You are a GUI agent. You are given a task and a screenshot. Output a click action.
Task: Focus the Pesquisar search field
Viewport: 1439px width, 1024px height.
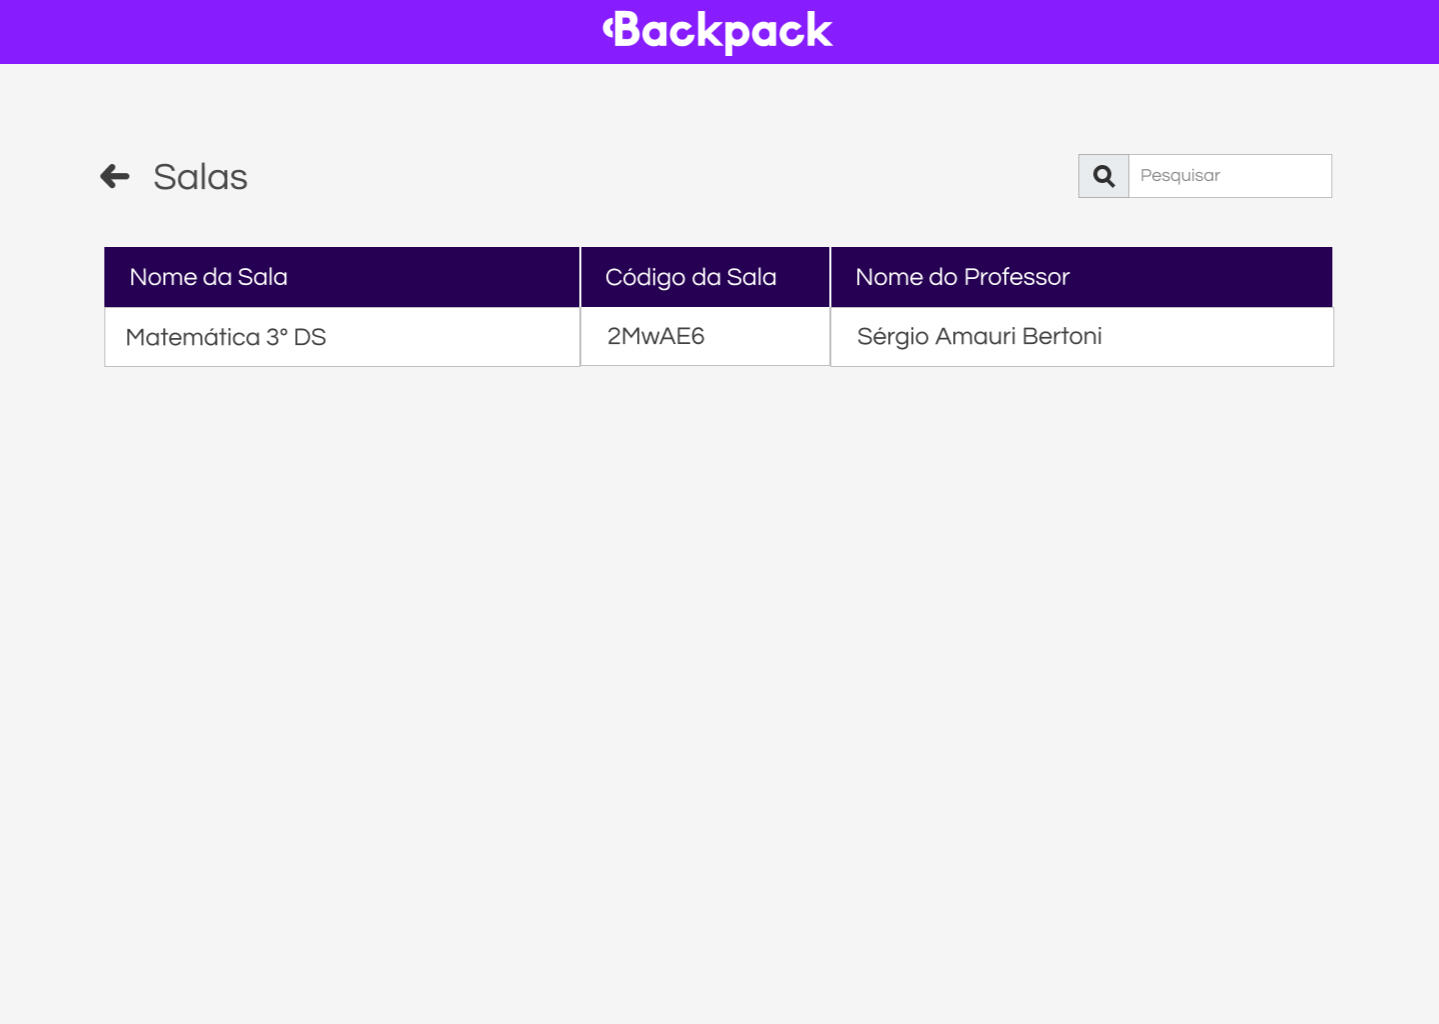point(1229,176)
